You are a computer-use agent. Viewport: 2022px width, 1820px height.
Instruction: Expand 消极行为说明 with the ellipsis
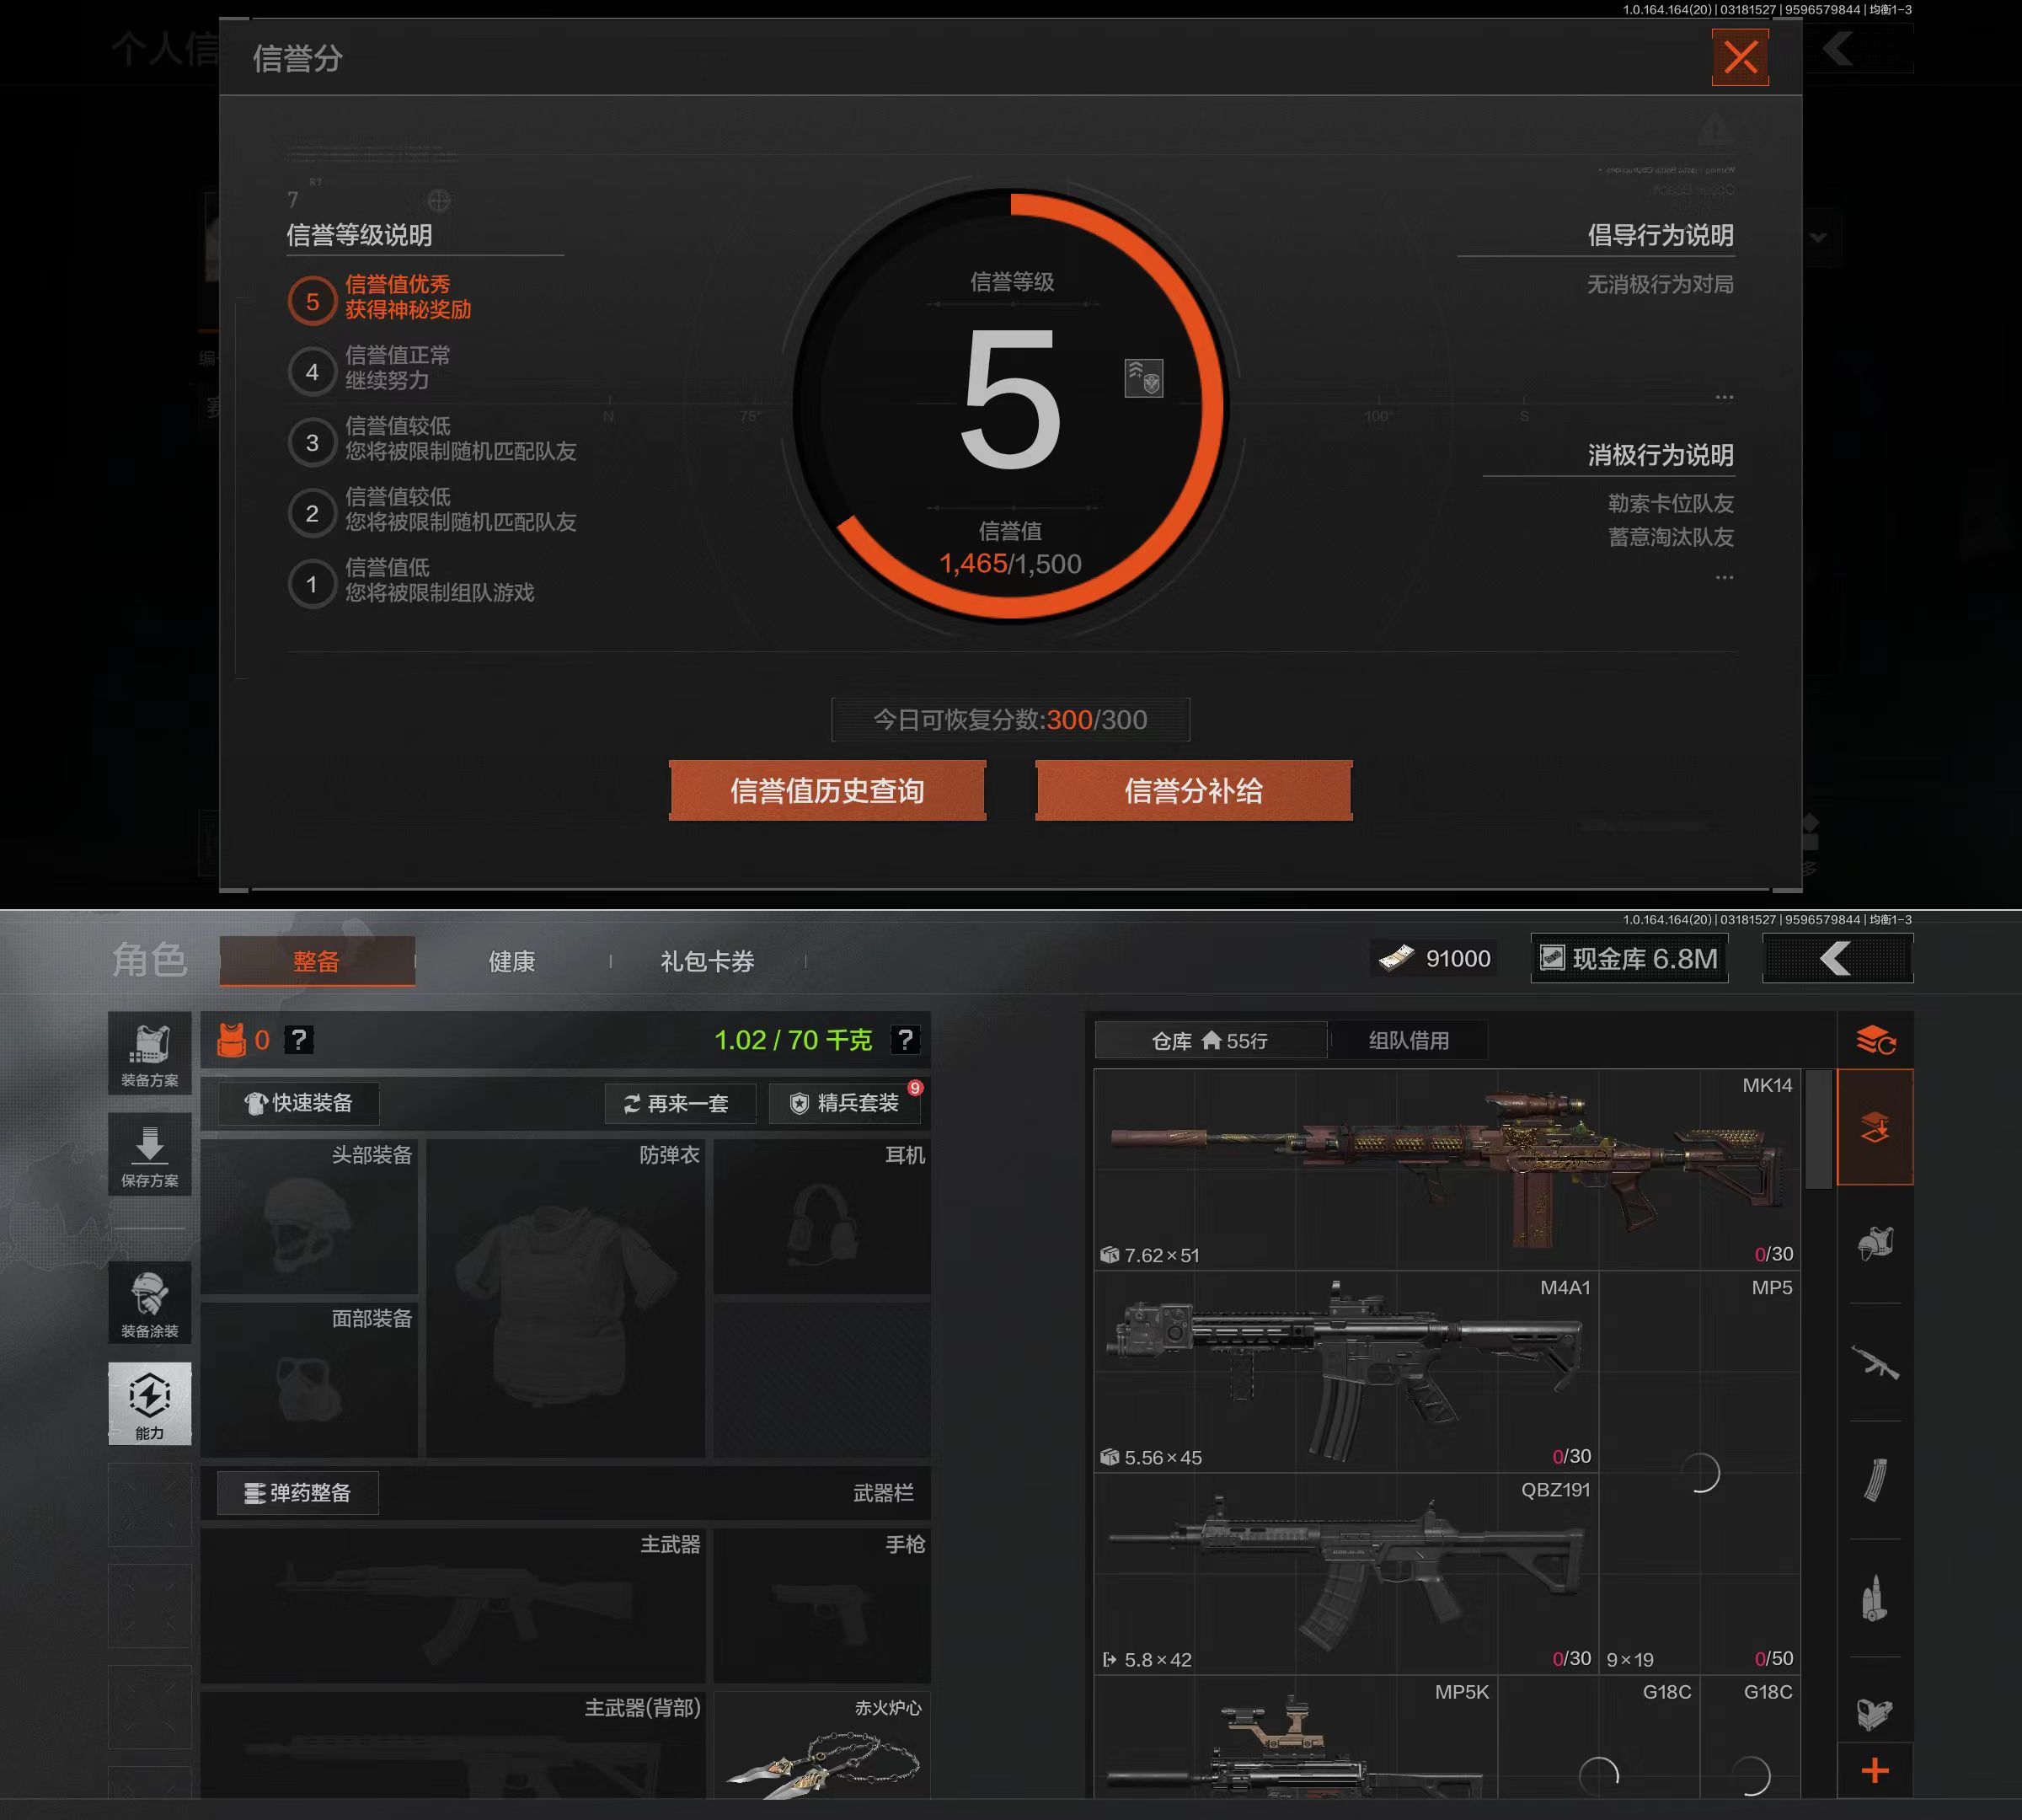pos(1724,577)
